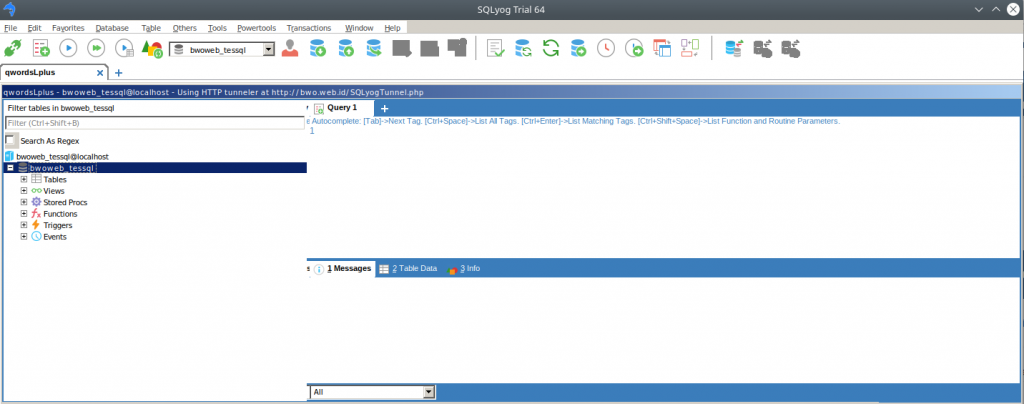Click the green circular refresh arrows icon
The height and width of the screenshot is (404, 1024).
[x=550, y=48]
